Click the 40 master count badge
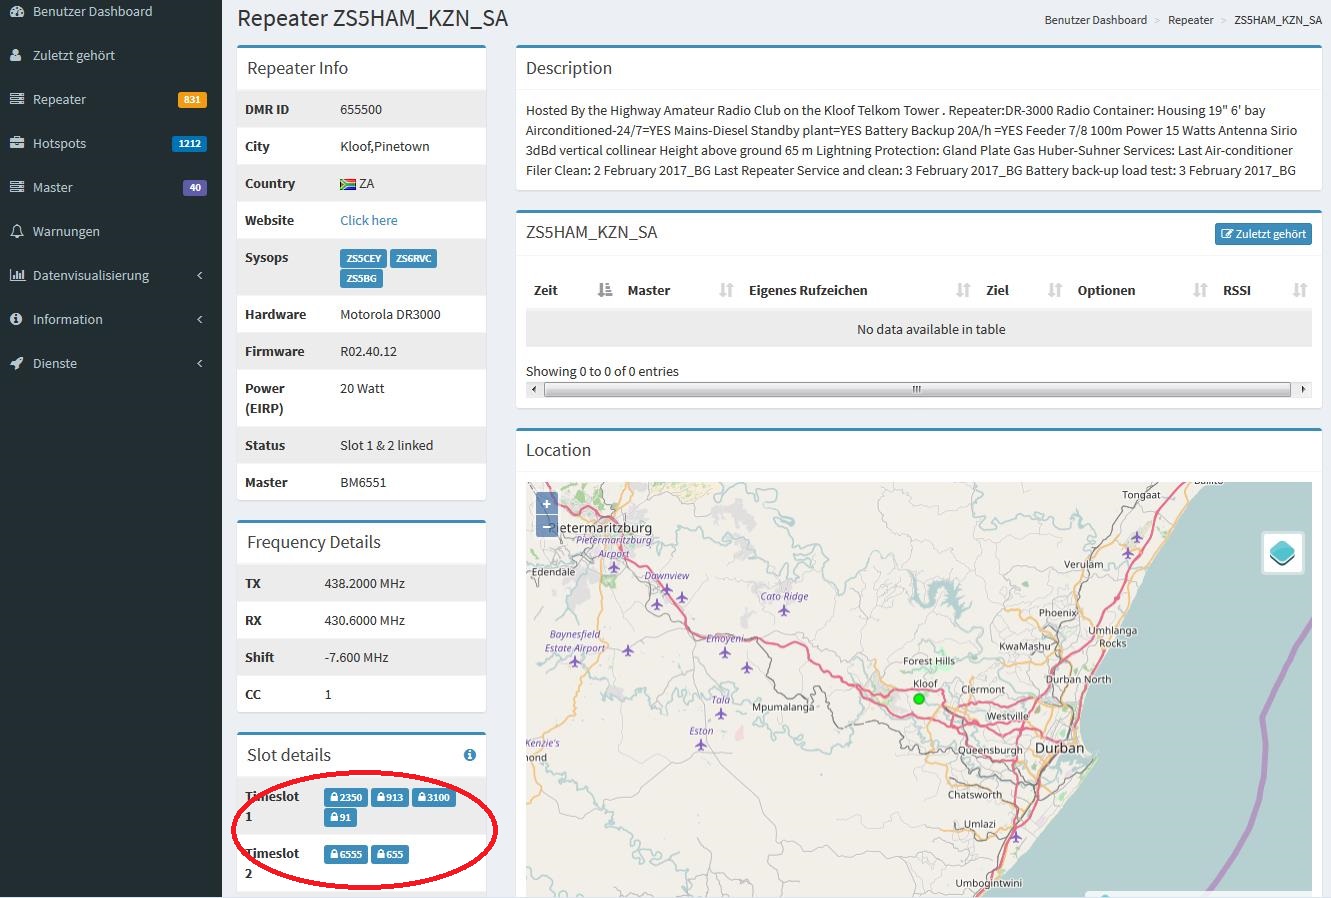1331x898 pixels. (x=195, y=188)
